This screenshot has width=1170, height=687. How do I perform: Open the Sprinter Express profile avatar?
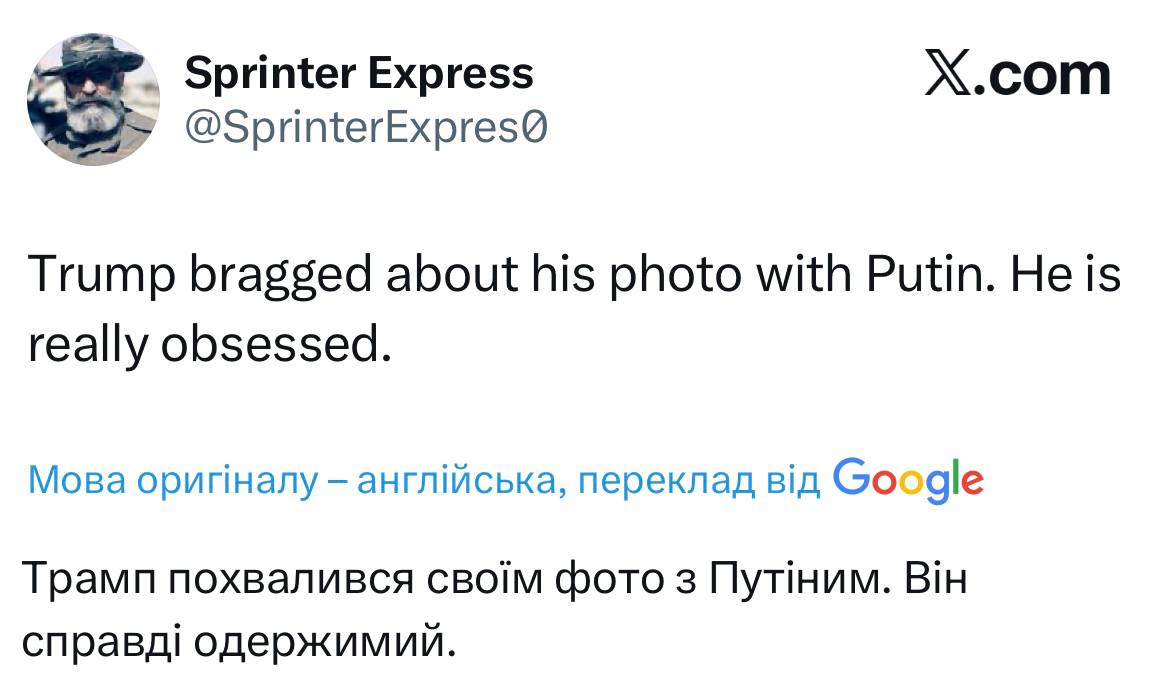pyautogui.click(x=92, y=98)
